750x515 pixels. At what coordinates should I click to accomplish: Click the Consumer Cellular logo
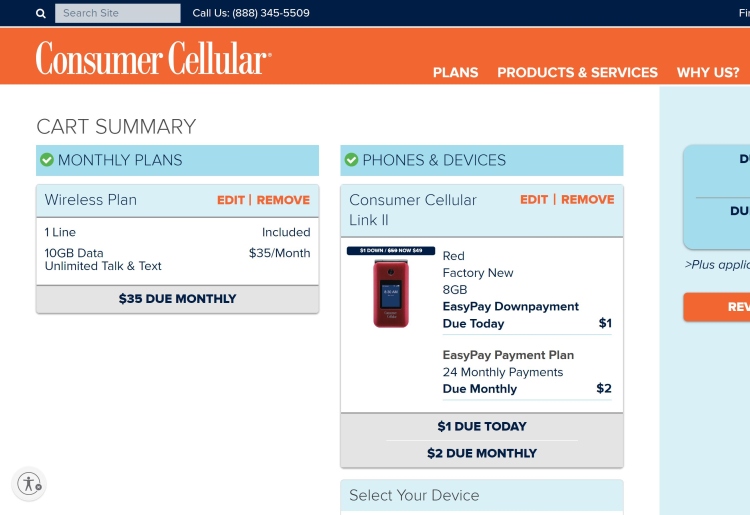click(153, 58)
